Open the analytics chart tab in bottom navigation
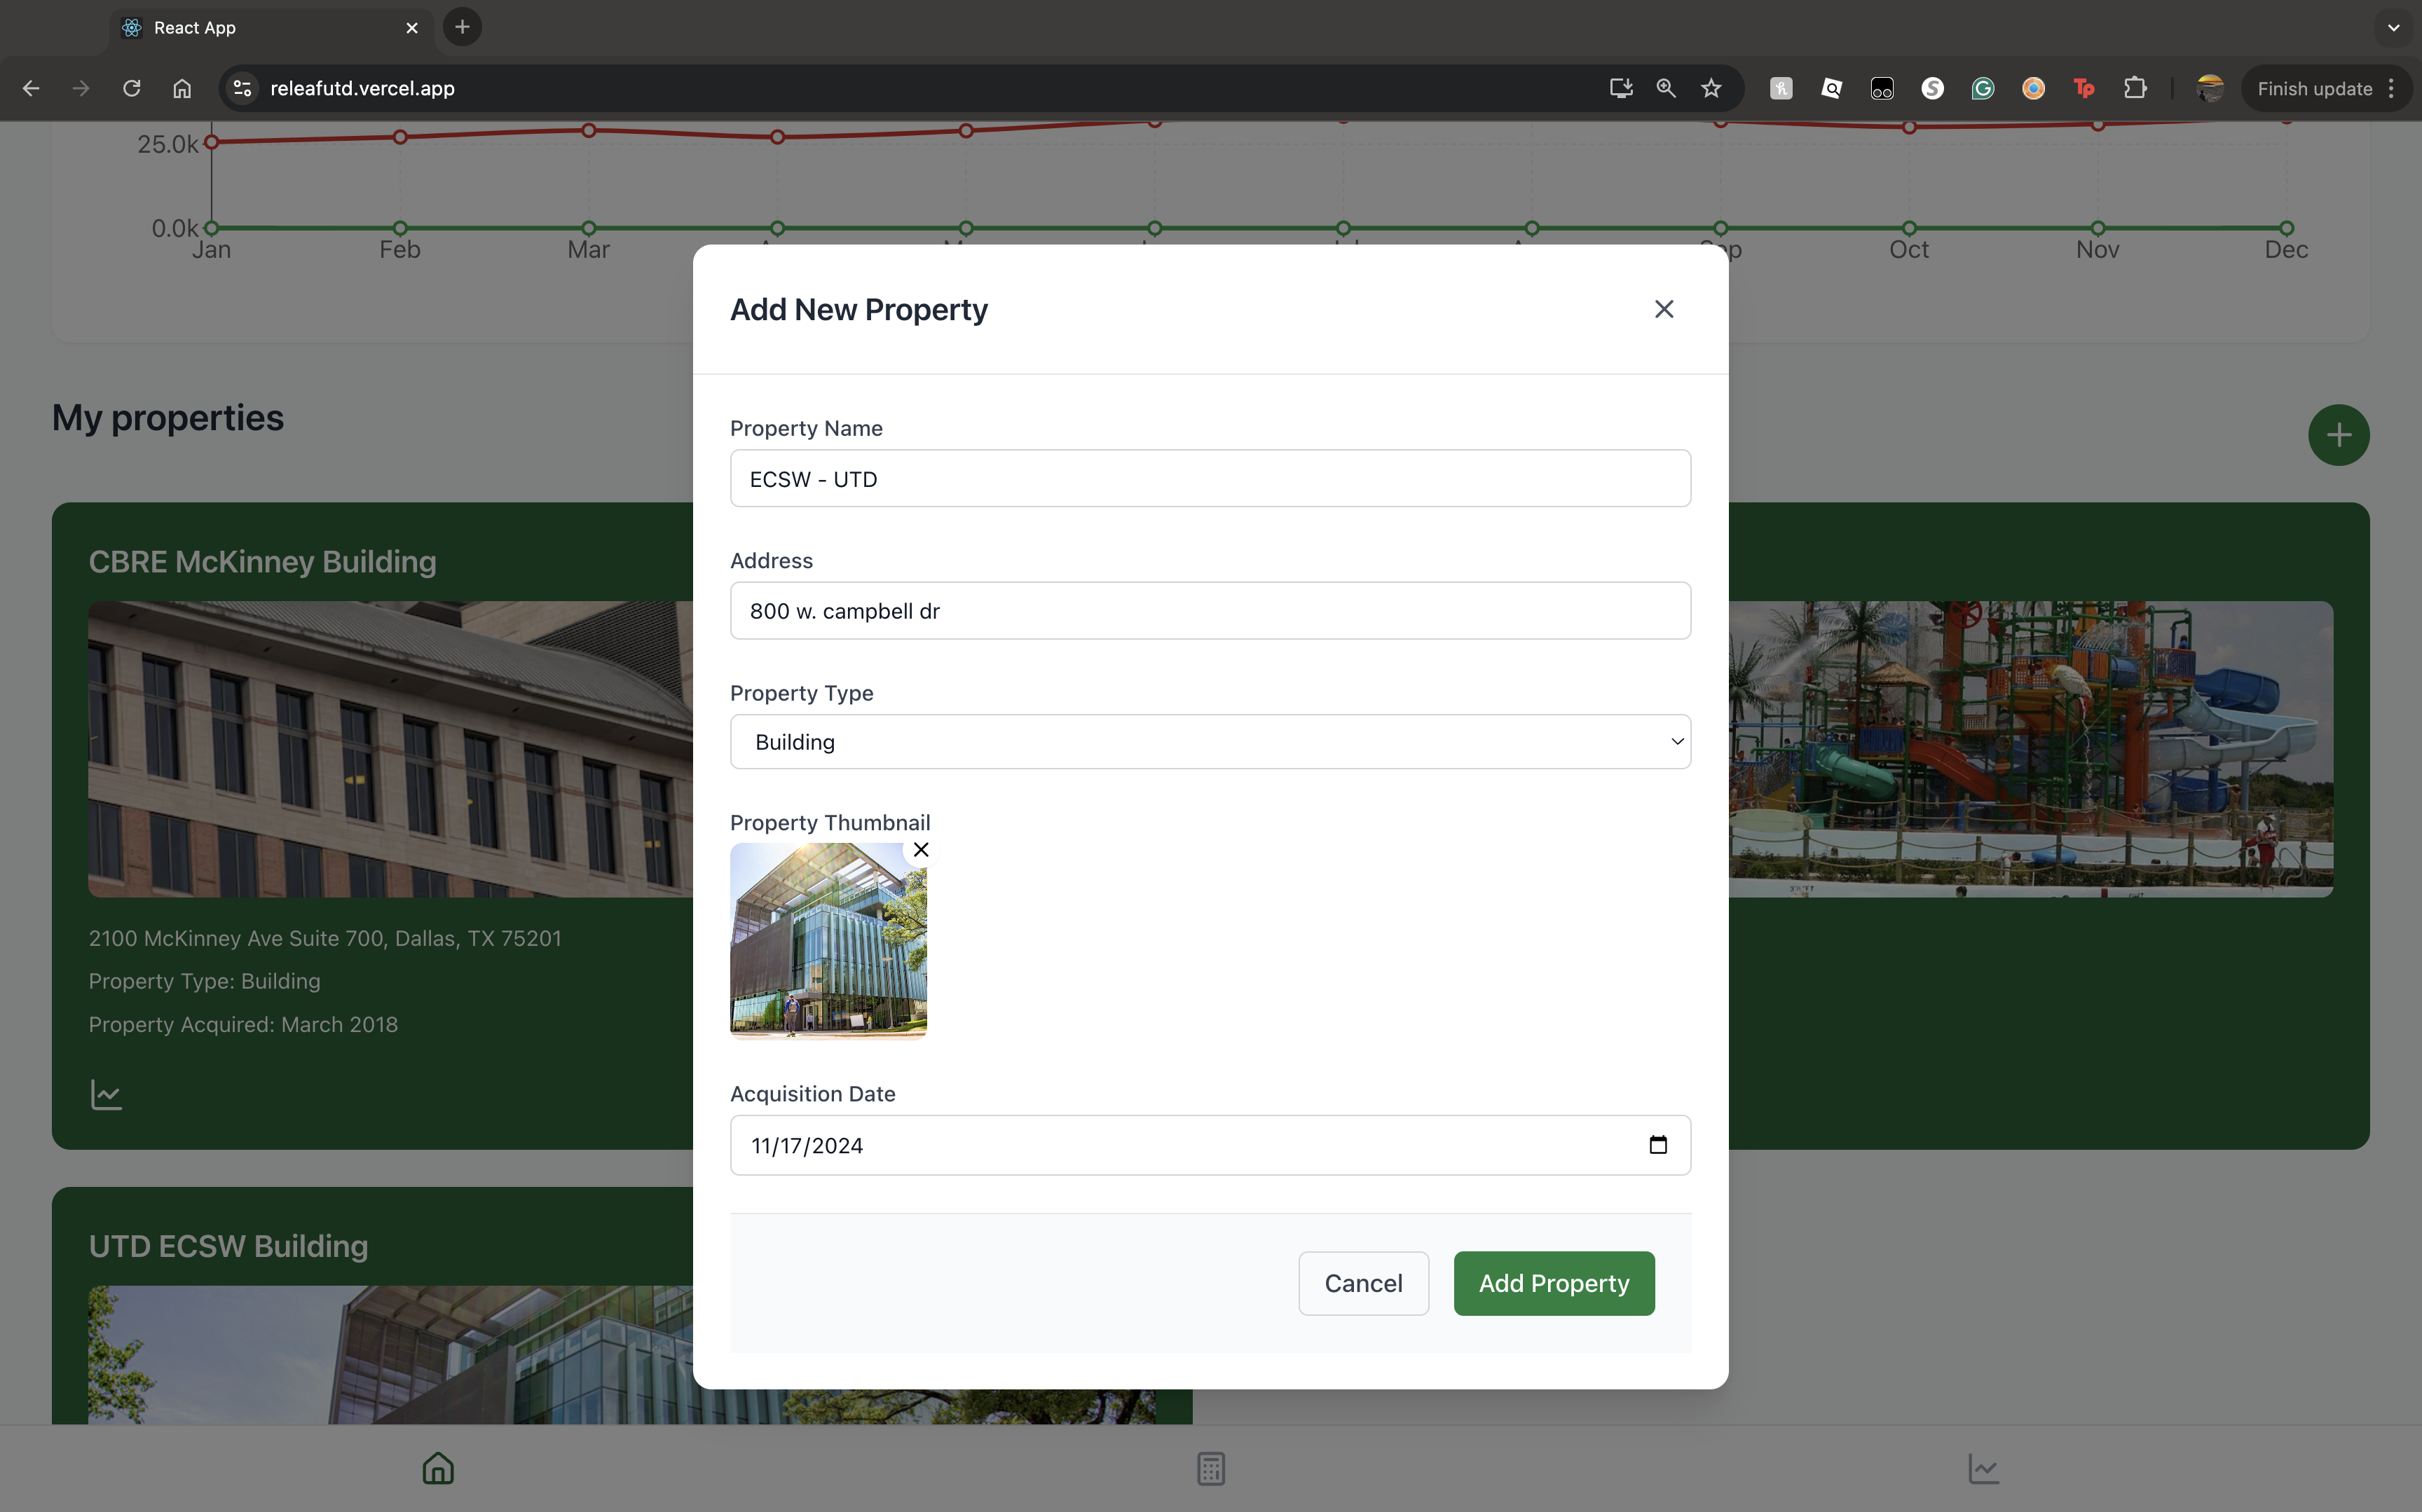This screenshot has height=1512, width=2422. pos(1983,1468)
